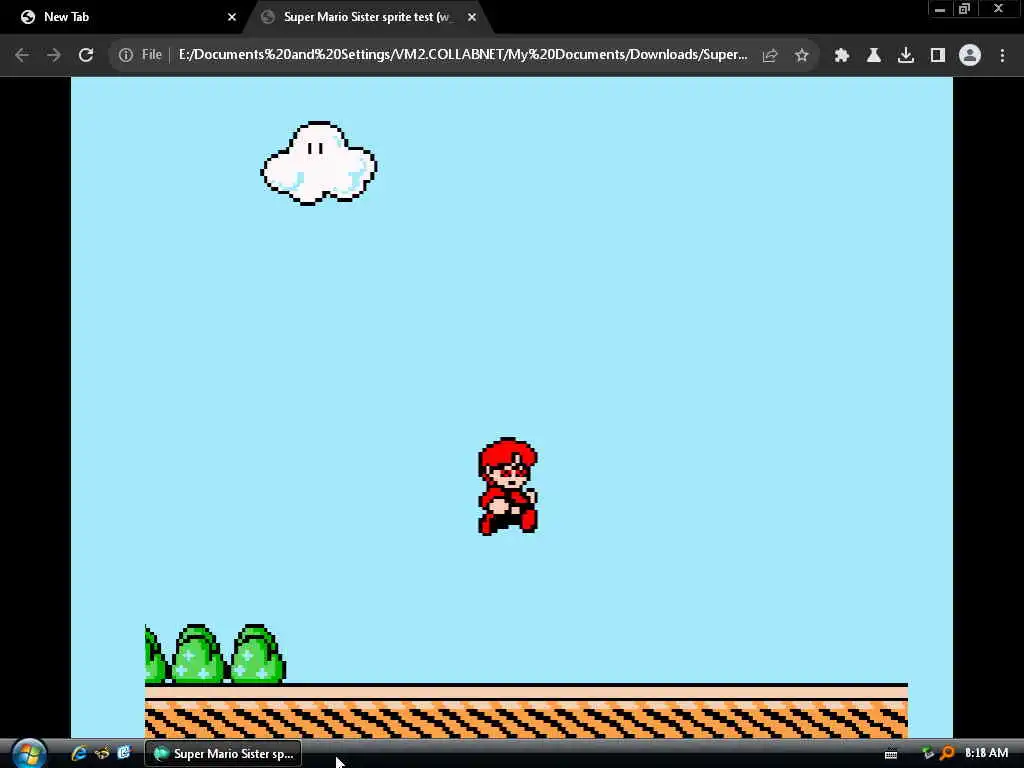The width and height of the screenshot is (1024, 768).
Task: Open the on-screen keyboard tray icon
Action: (891, 754)
